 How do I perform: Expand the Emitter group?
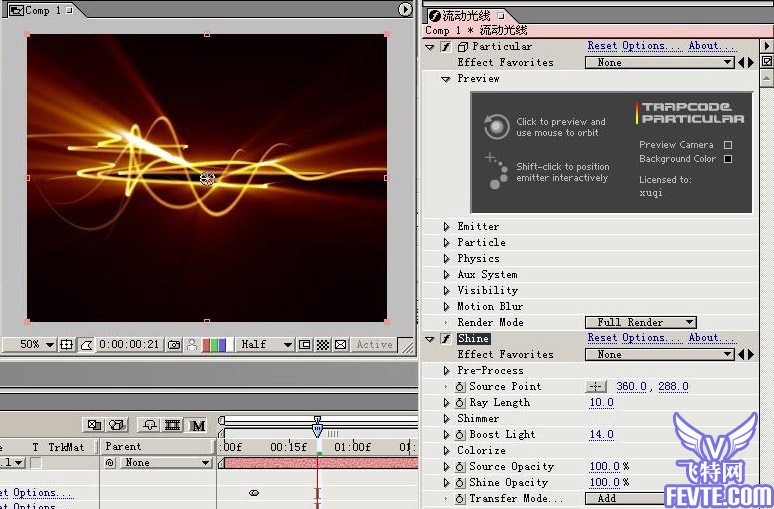(446, 227)
